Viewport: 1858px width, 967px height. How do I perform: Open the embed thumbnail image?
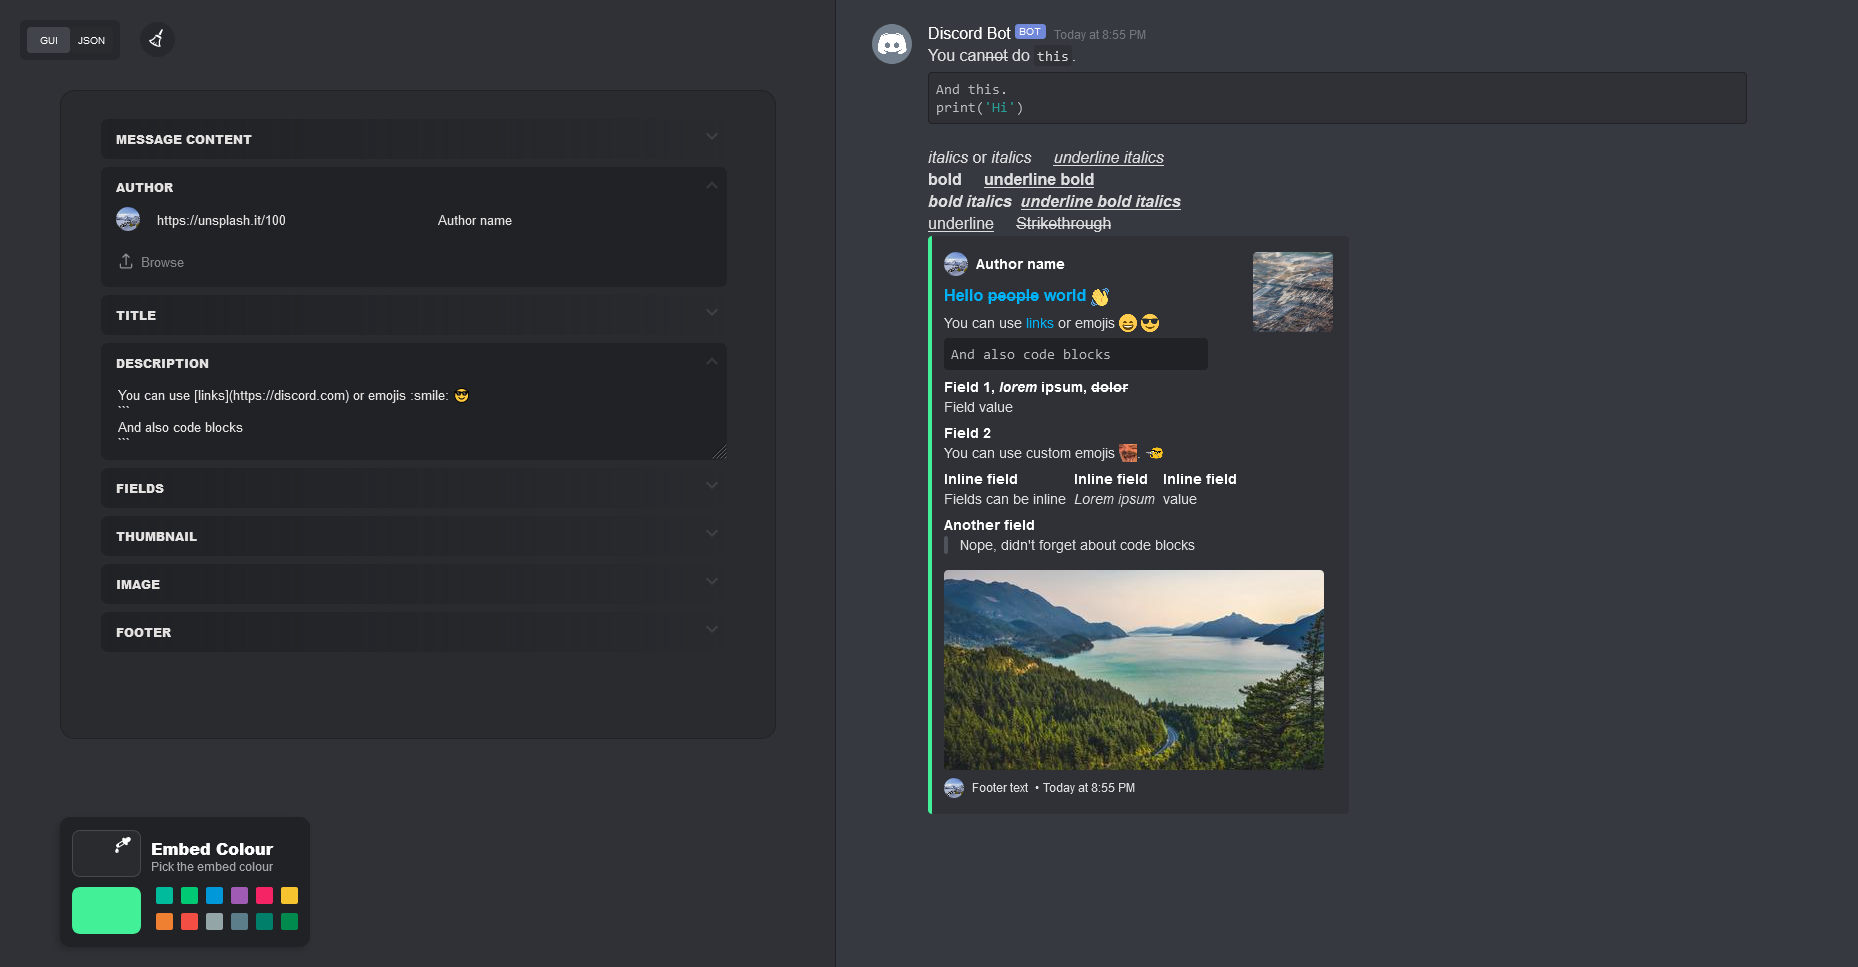coord(1293,292)
